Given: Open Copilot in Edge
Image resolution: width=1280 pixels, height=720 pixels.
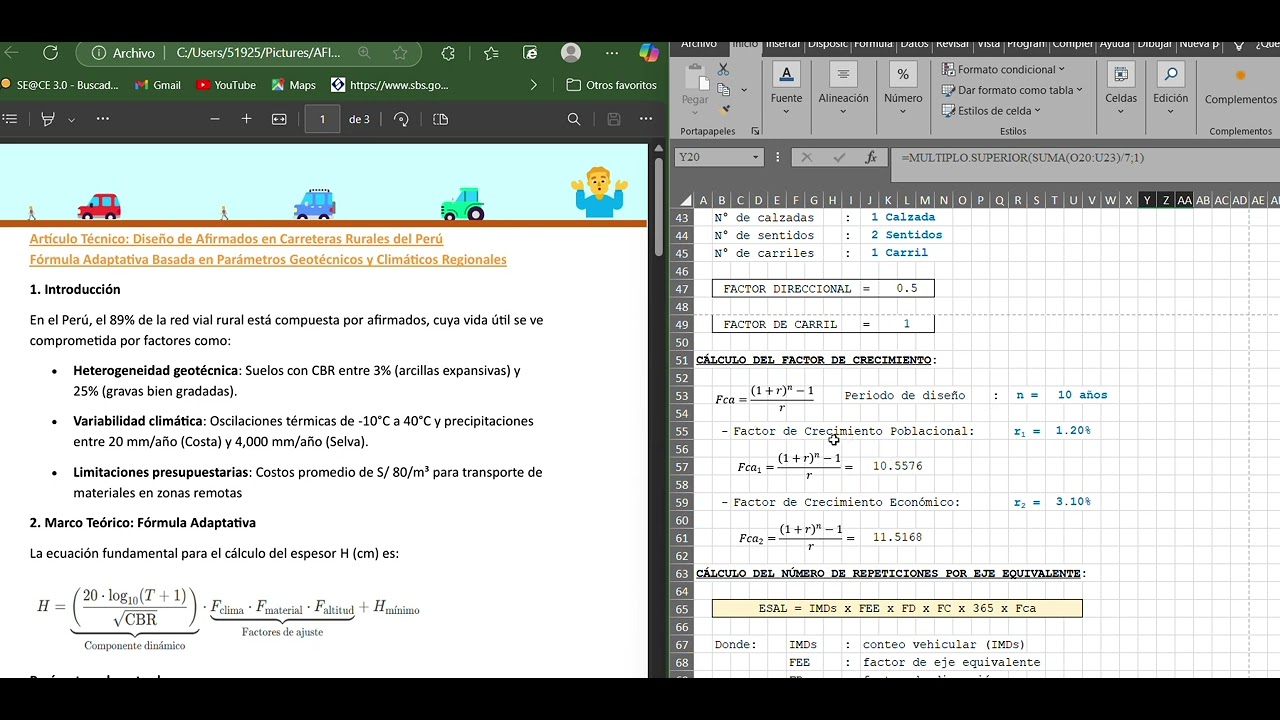Looking at the screenshot, I should point(648,53).
